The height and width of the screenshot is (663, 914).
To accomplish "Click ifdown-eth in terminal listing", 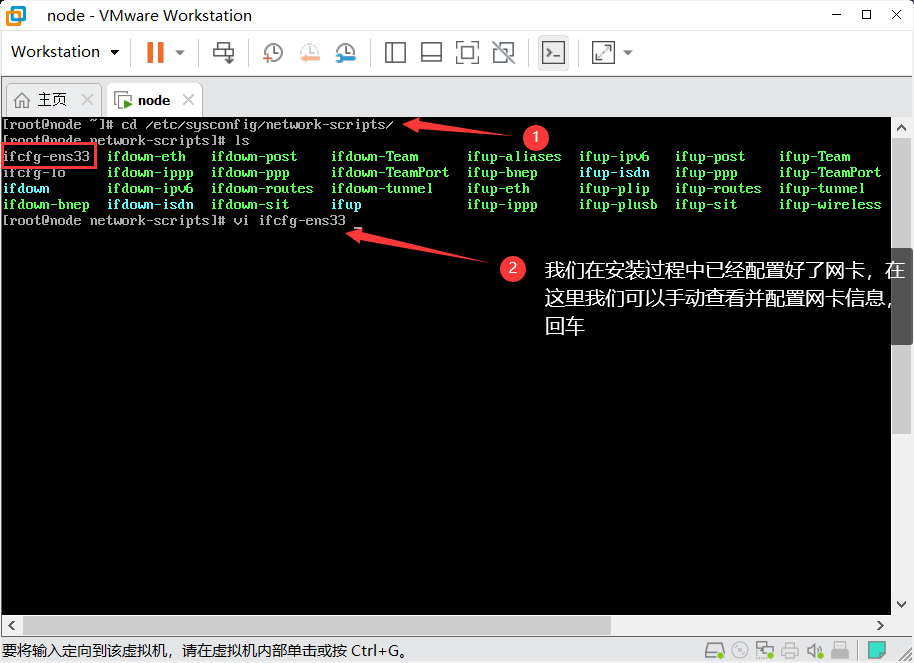I will pos(146,156).
